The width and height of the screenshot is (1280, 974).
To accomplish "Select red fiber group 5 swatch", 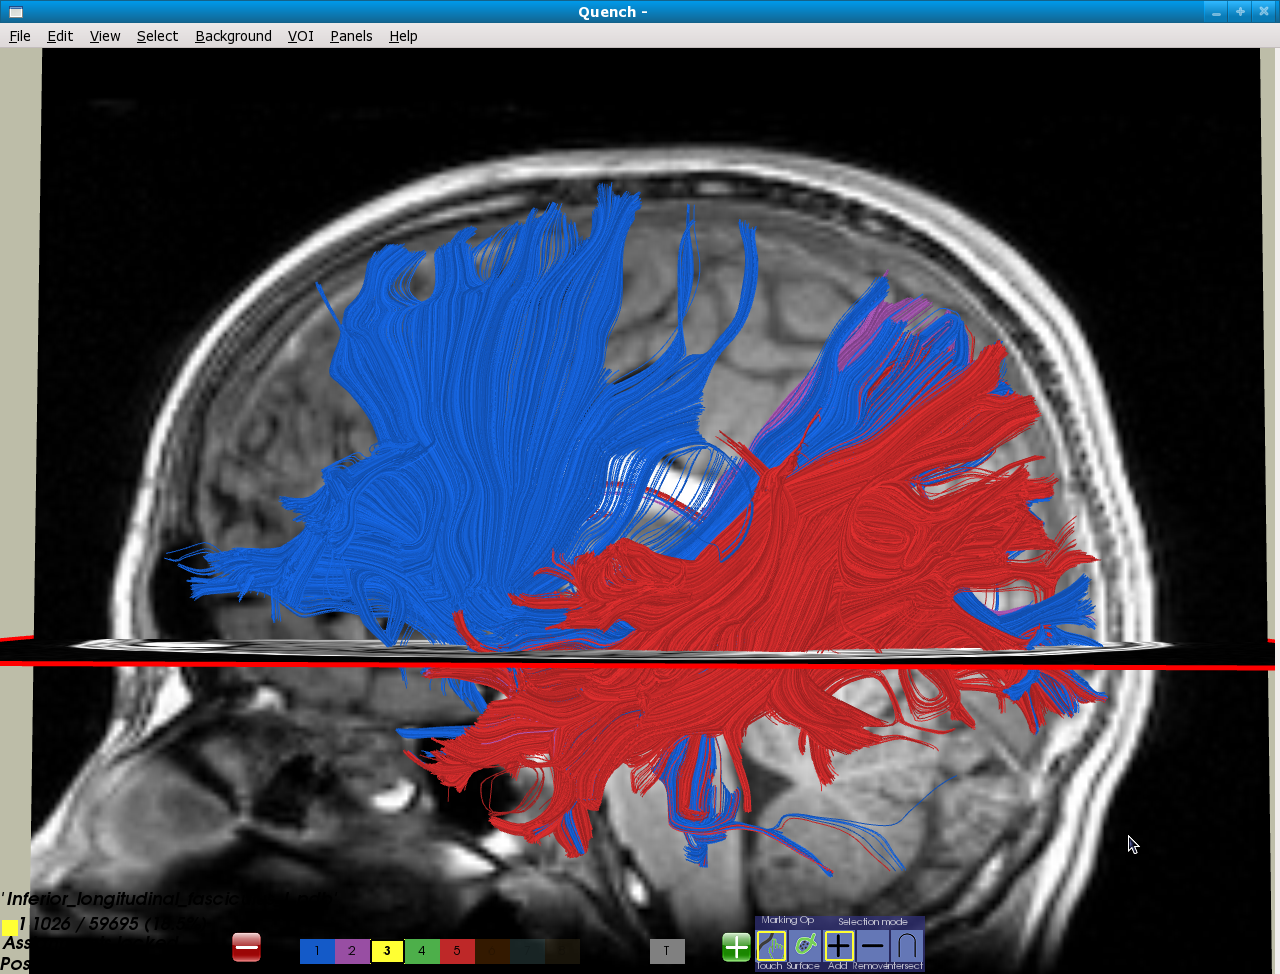I will [457, 951].
